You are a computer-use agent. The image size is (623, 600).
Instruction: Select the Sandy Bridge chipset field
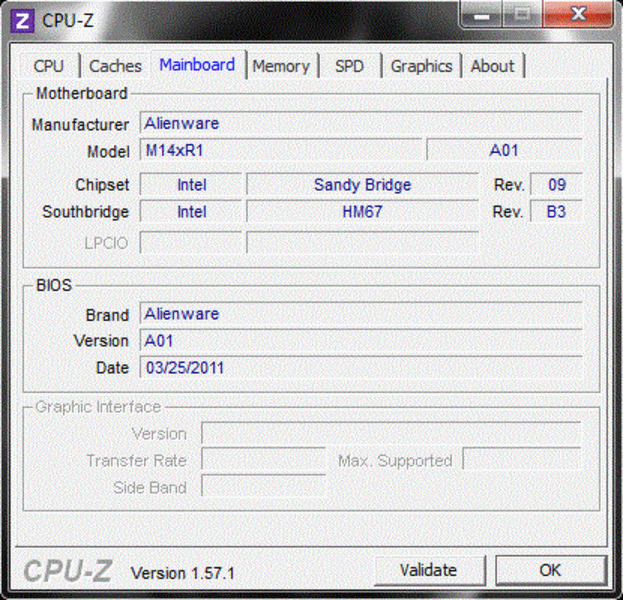[x=362, y=184]
